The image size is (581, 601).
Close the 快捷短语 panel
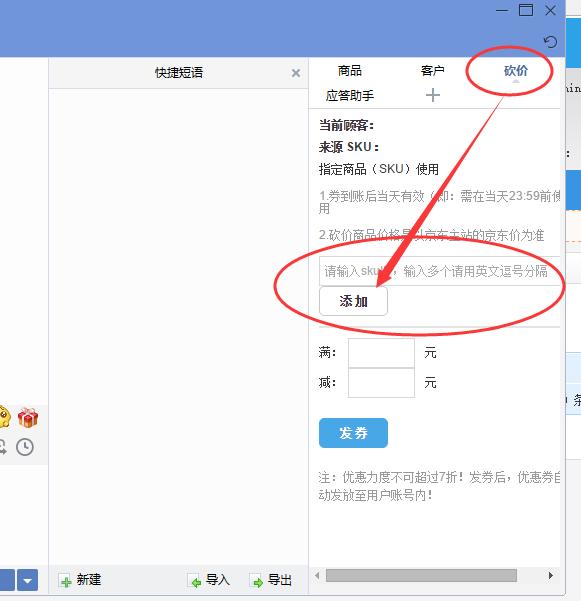pos(295,73)
